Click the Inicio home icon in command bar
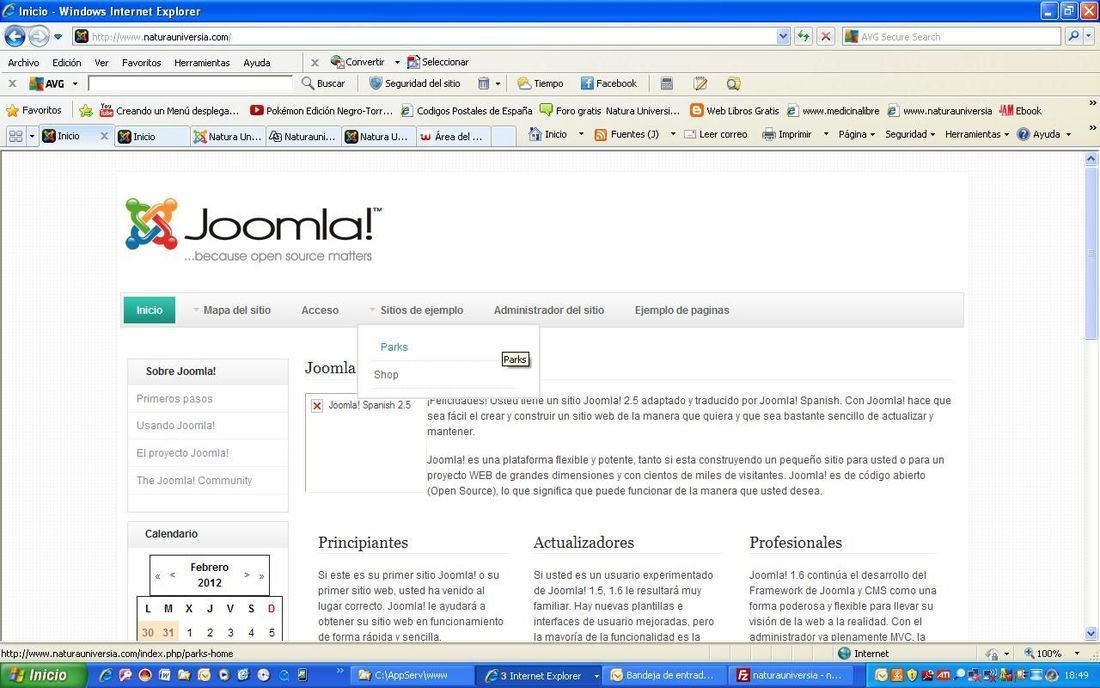1100x688 pixels. pos(535,134)
